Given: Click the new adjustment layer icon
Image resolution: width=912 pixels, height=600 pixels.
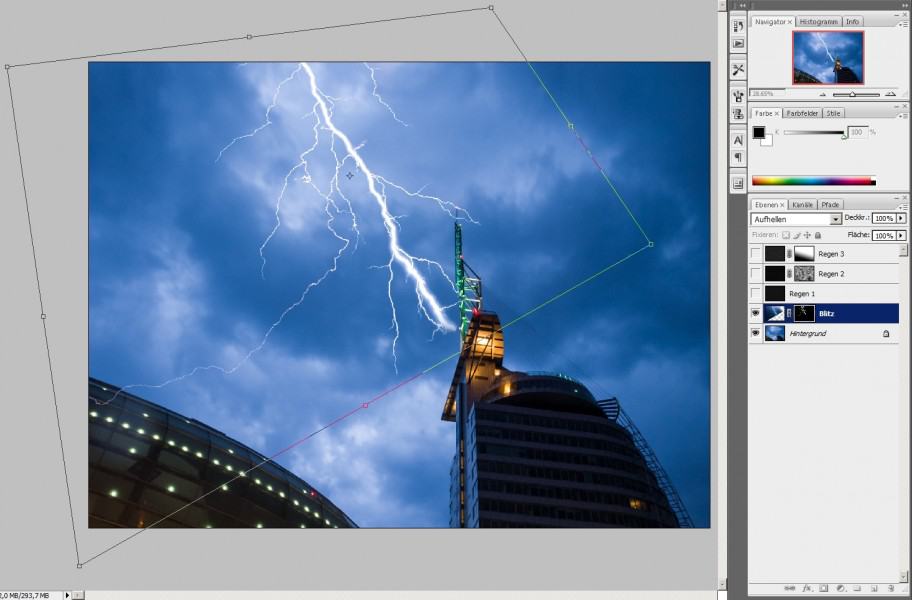Looking at the screenshot, I should pos(840,589).
